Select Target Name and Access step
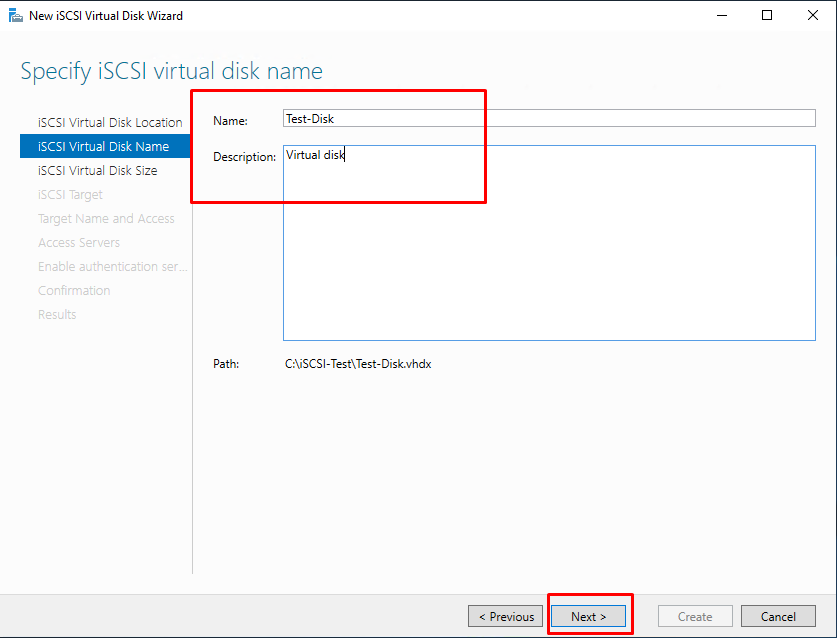This screenshot has height=638, width=837. [106, 218]
